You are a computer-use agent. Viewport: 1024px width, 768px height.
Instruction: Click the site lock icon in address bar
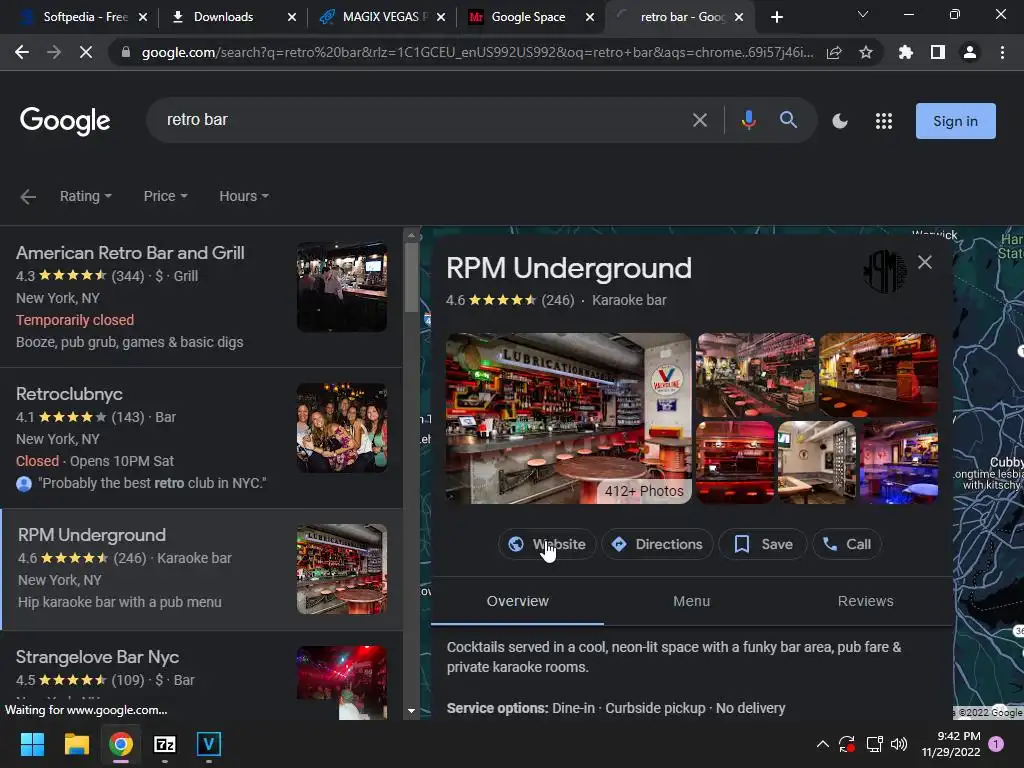tap(125, 52)
